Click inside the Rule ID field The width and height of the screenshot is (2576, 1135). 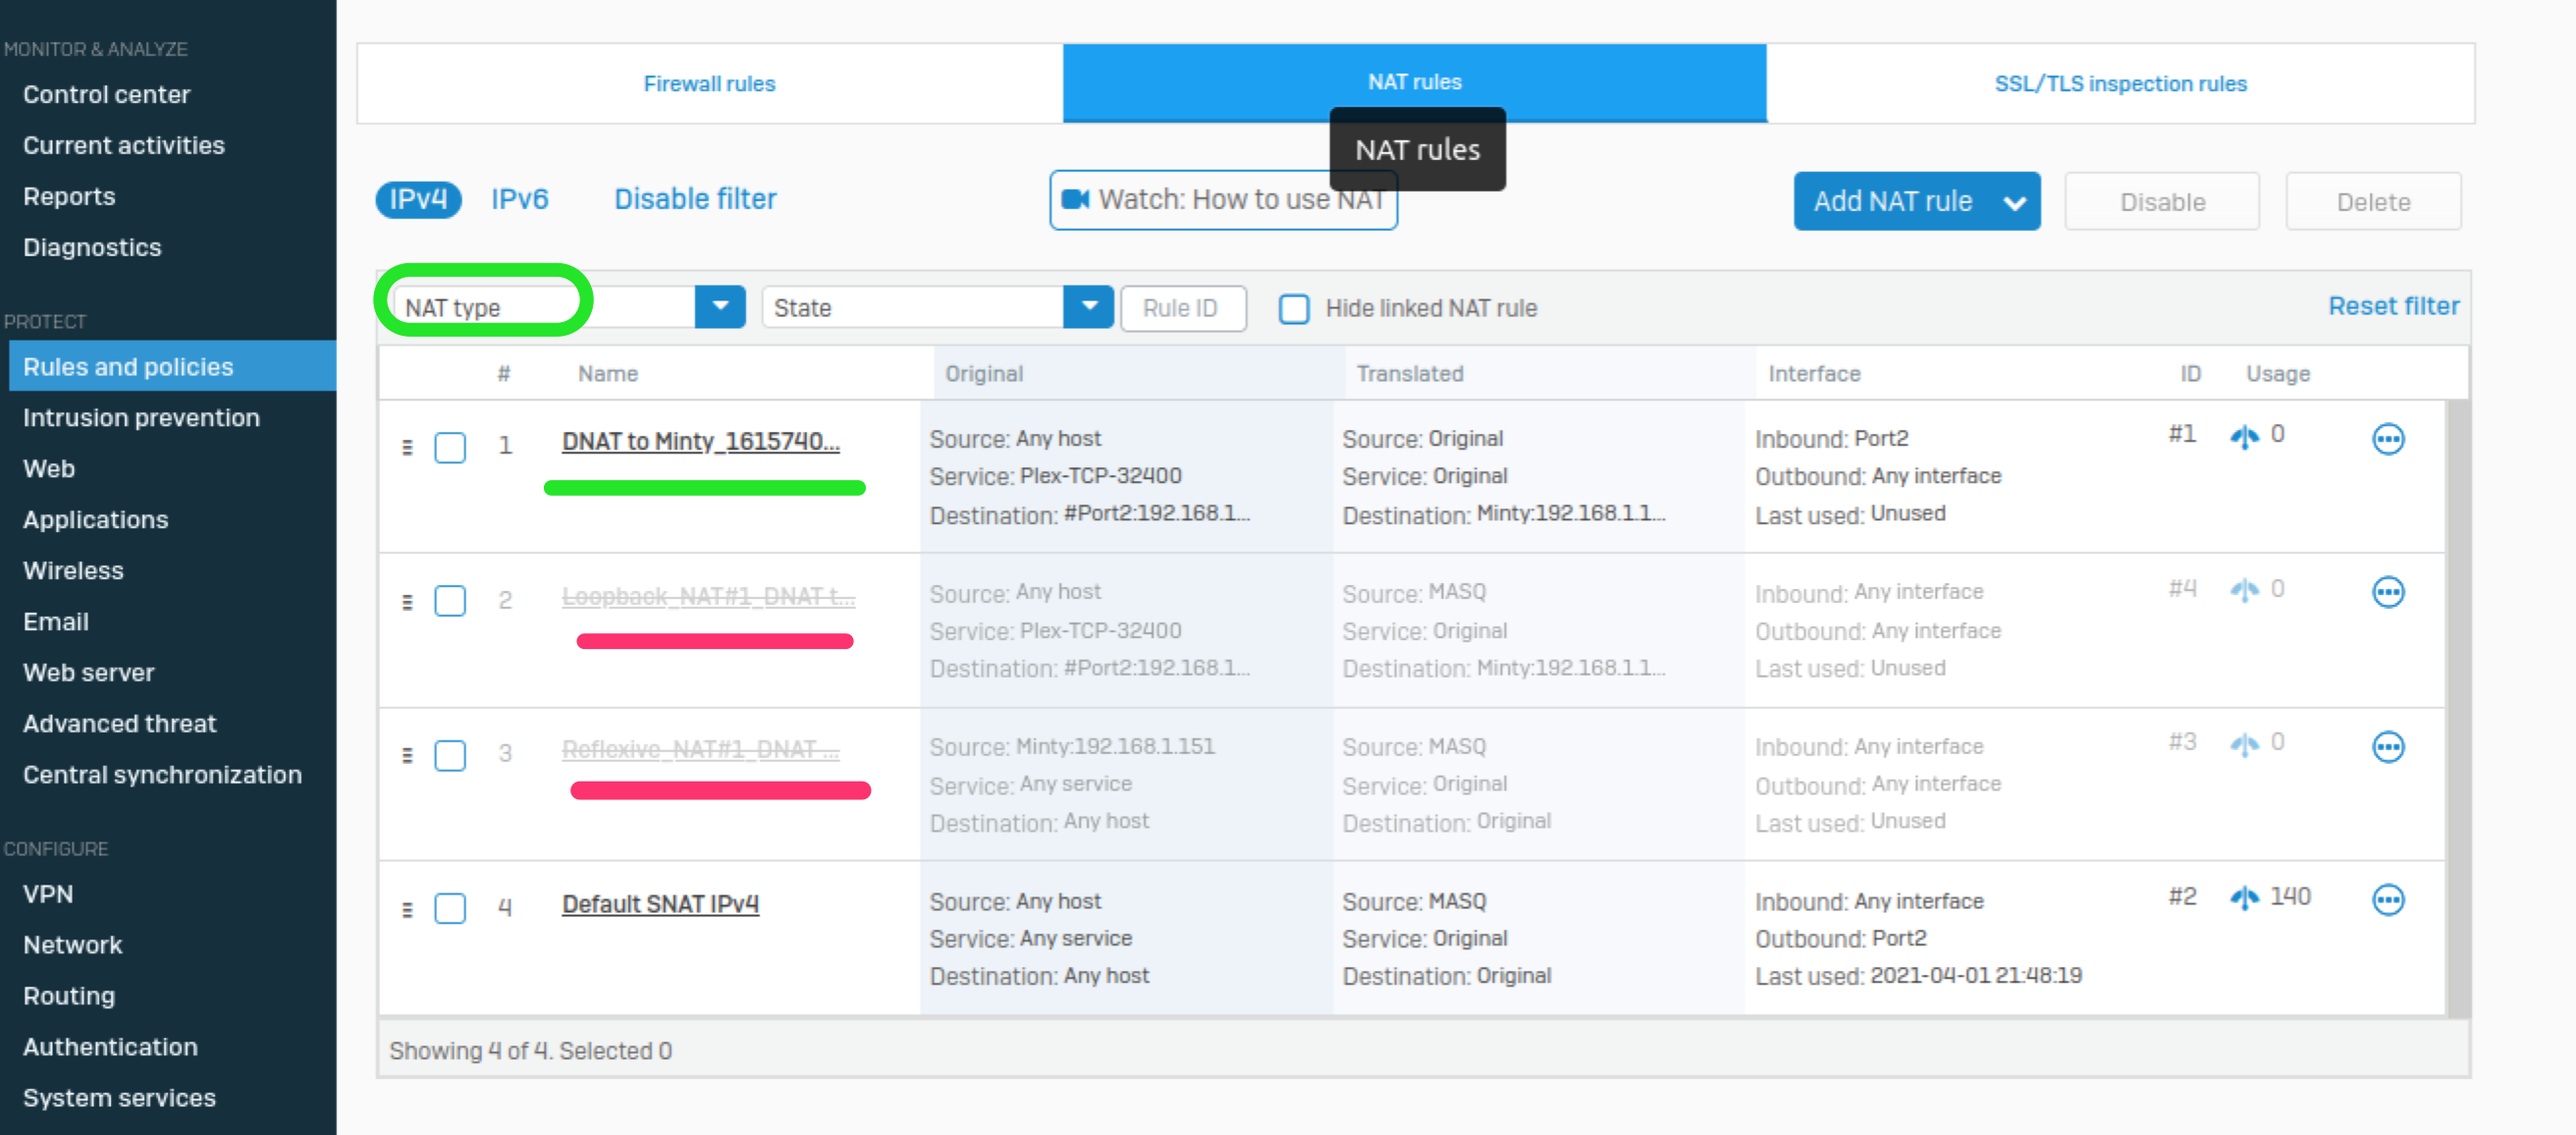(1183, 308)
